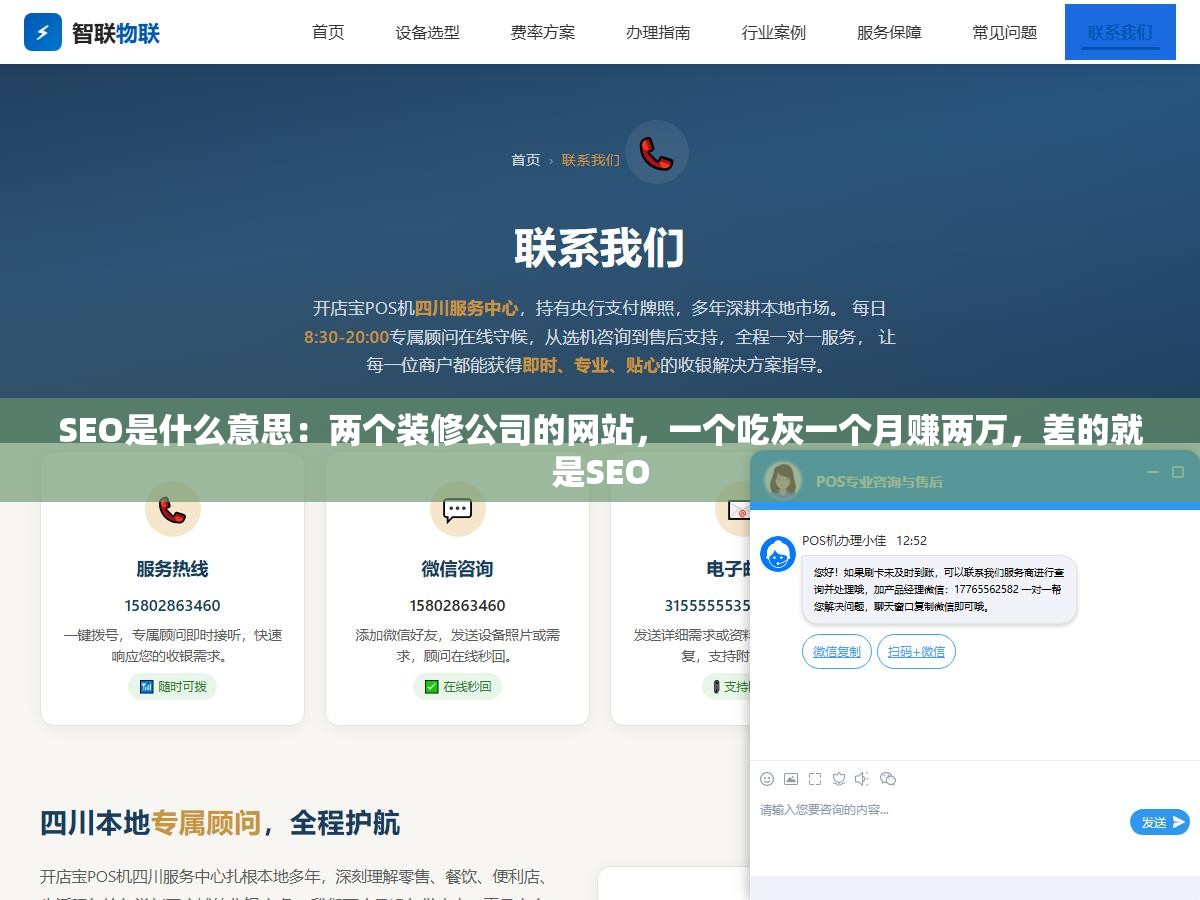Click the 联系我们 breadcrumb link
This screenshot has height=900, width=1200.
[x=590, y=160]
